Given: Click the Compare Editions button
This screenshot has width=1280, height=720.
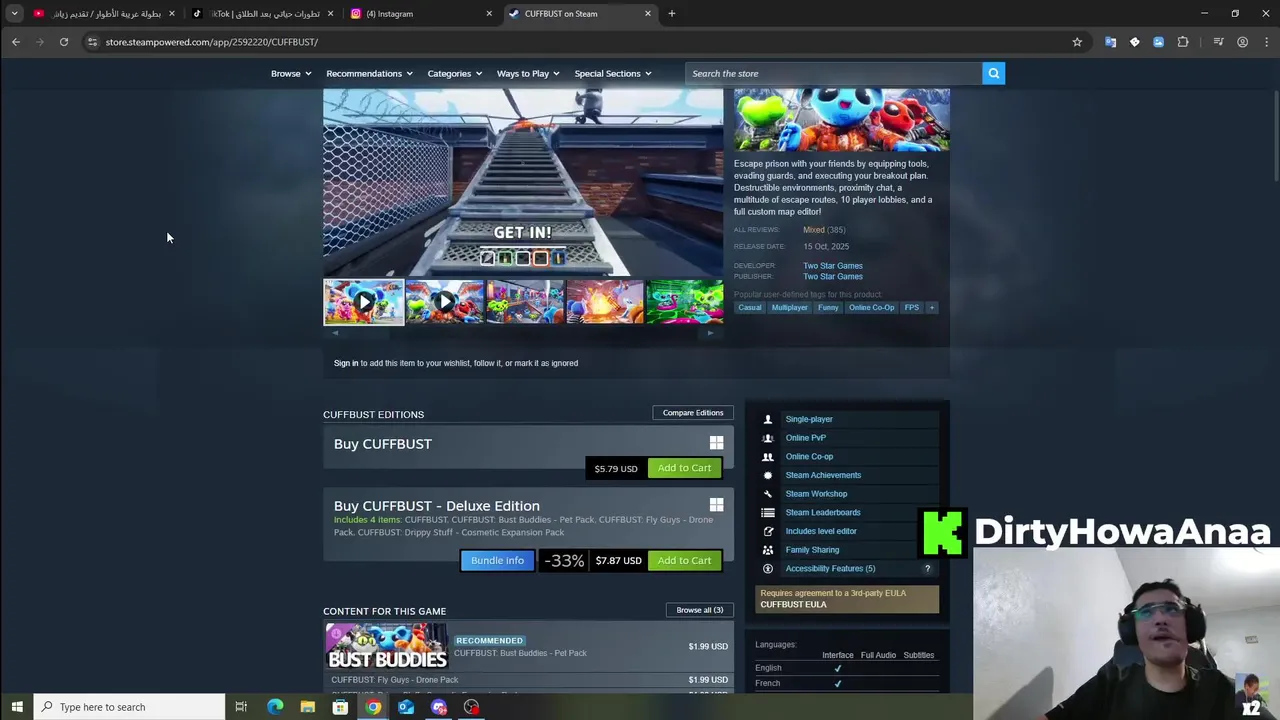Looking at the screenshot, I should pyautogui.click(x=692, y=413).
